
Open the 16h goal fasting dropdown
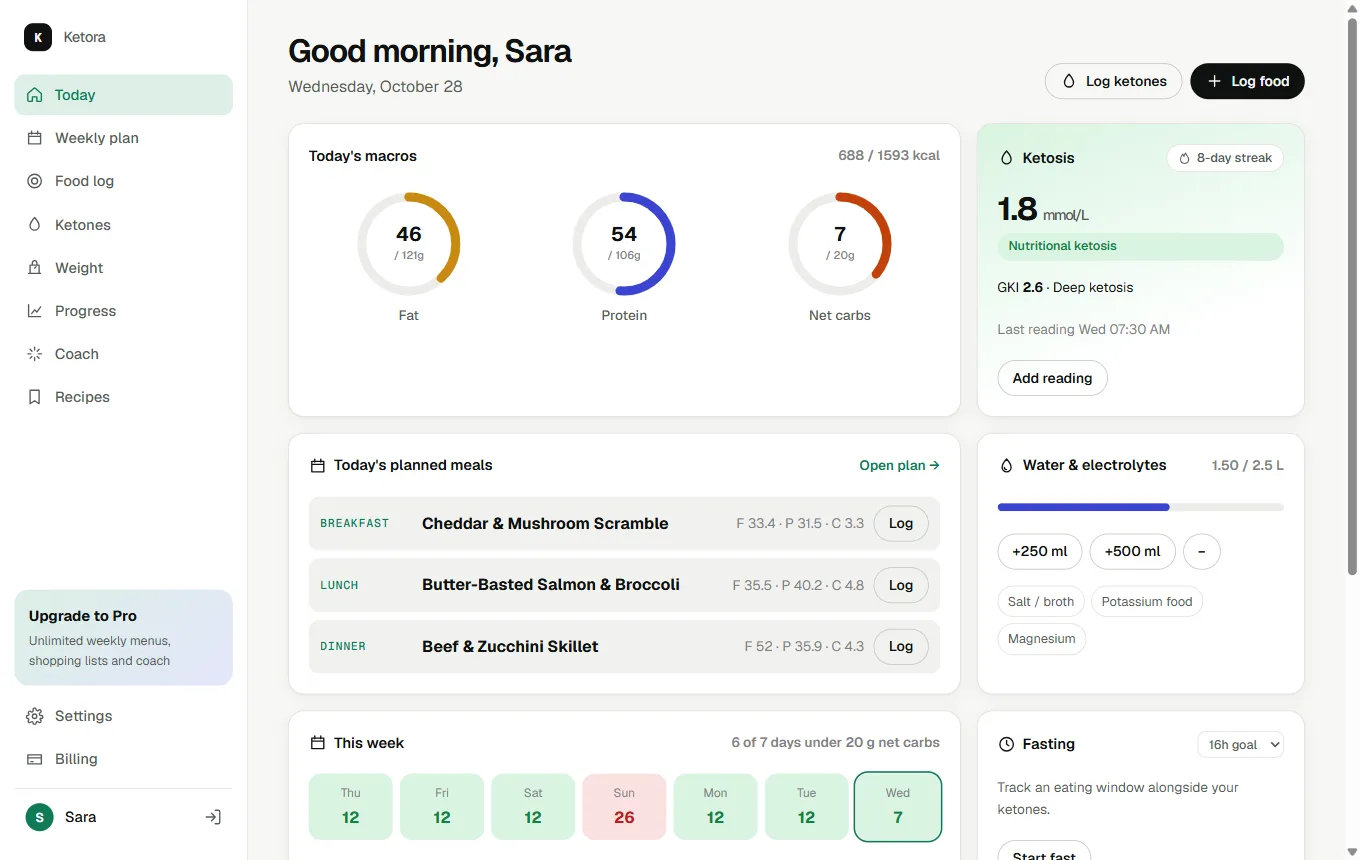click(x=1241, y=744)
